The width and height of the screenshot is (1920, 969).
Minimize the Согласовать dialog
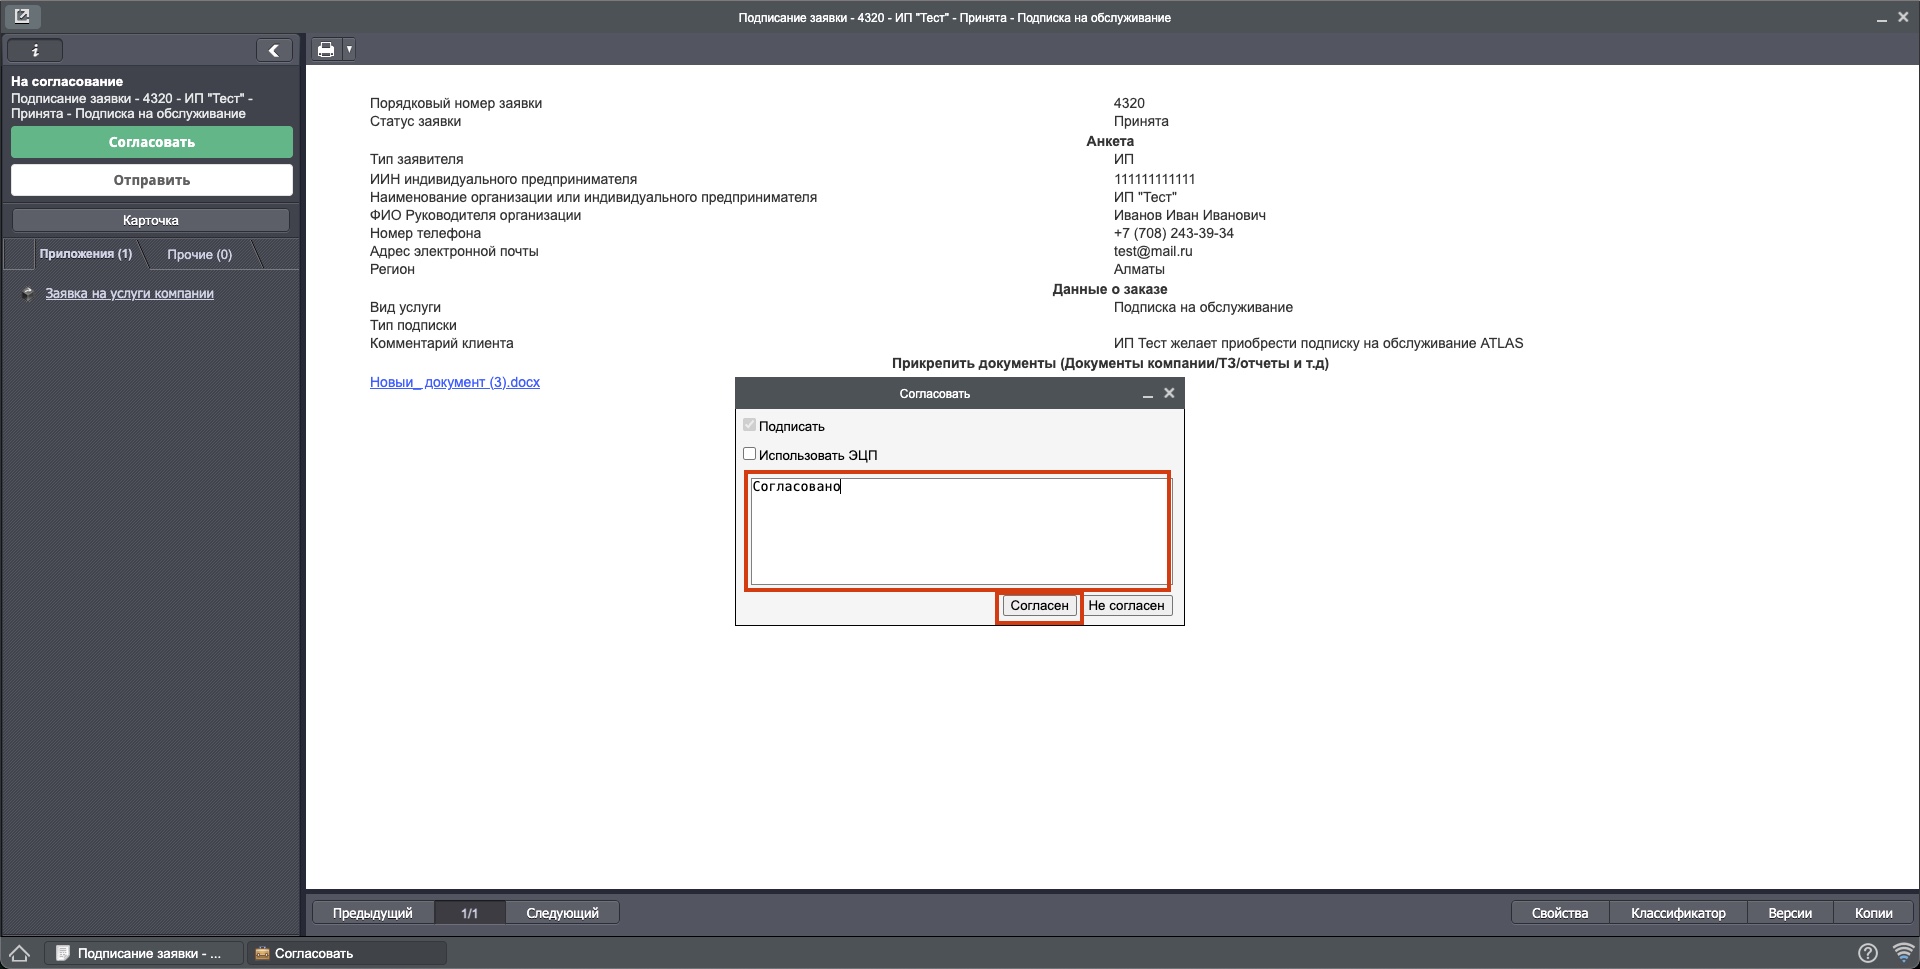[1148, 394]
